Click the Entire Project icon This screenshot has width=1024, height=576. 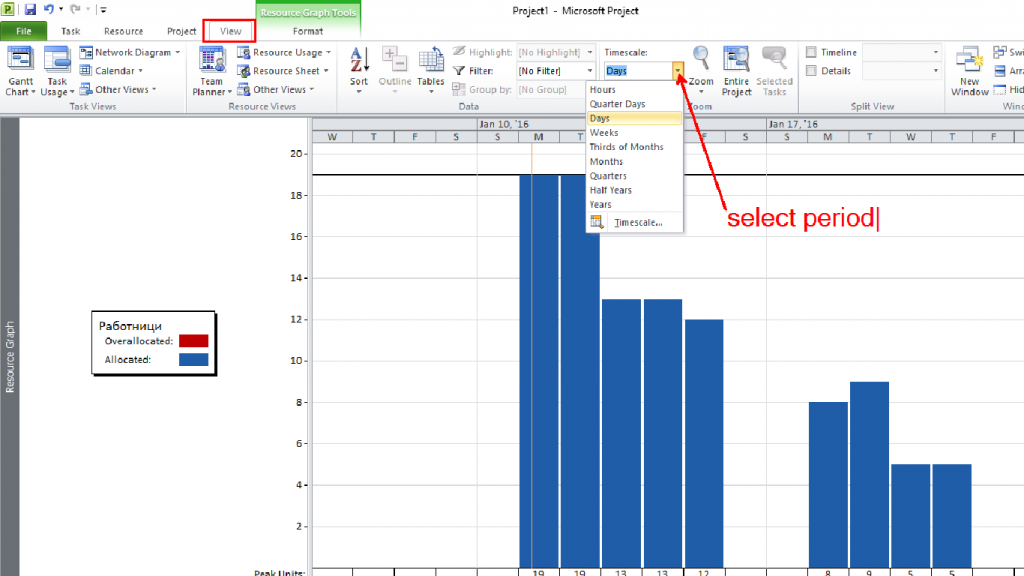736,72
